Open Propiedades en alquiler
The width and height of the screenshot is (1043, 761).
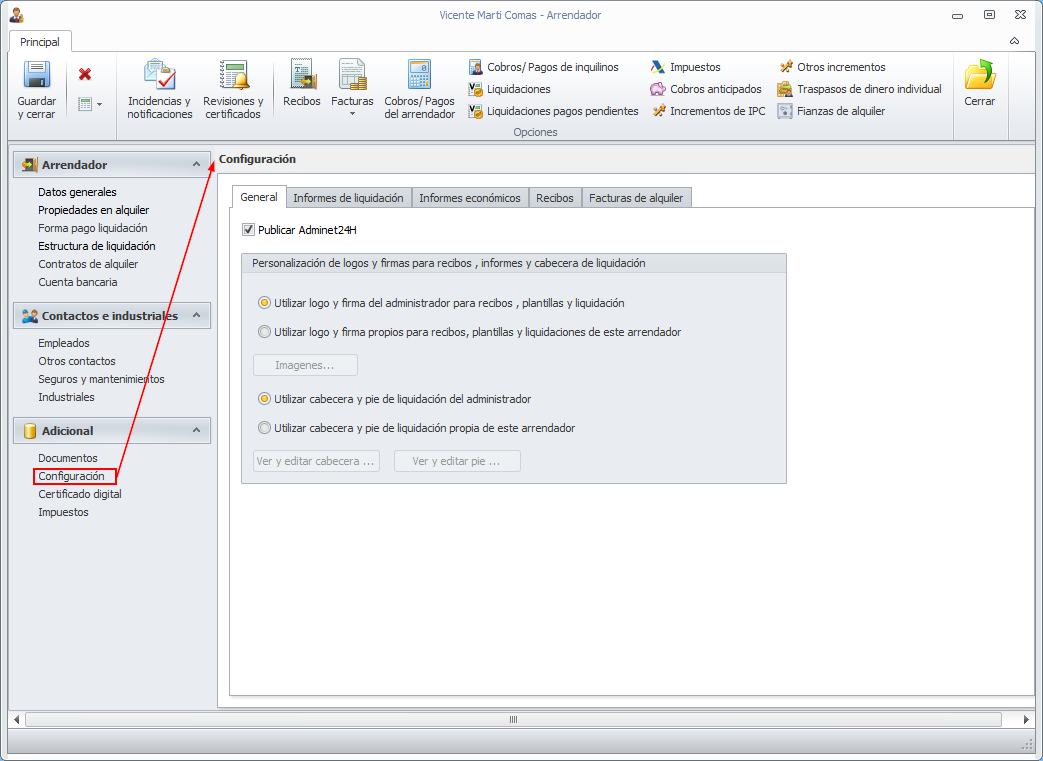tap(94, 210)
